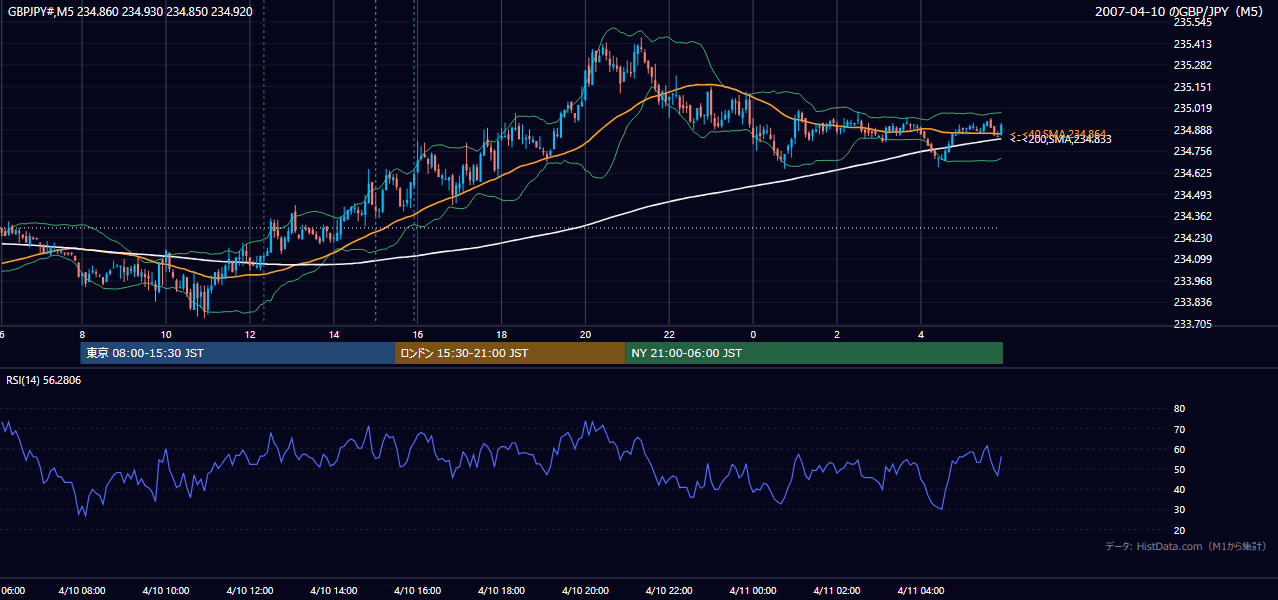Click hour tick 8 on the price chart axis

coord(82,334)
